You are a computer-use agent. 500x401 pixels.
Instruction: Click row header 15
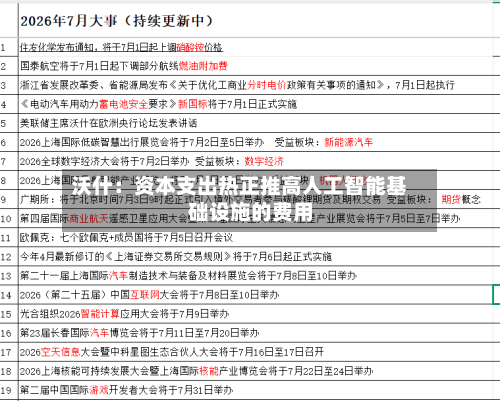[x=9, y=314]
